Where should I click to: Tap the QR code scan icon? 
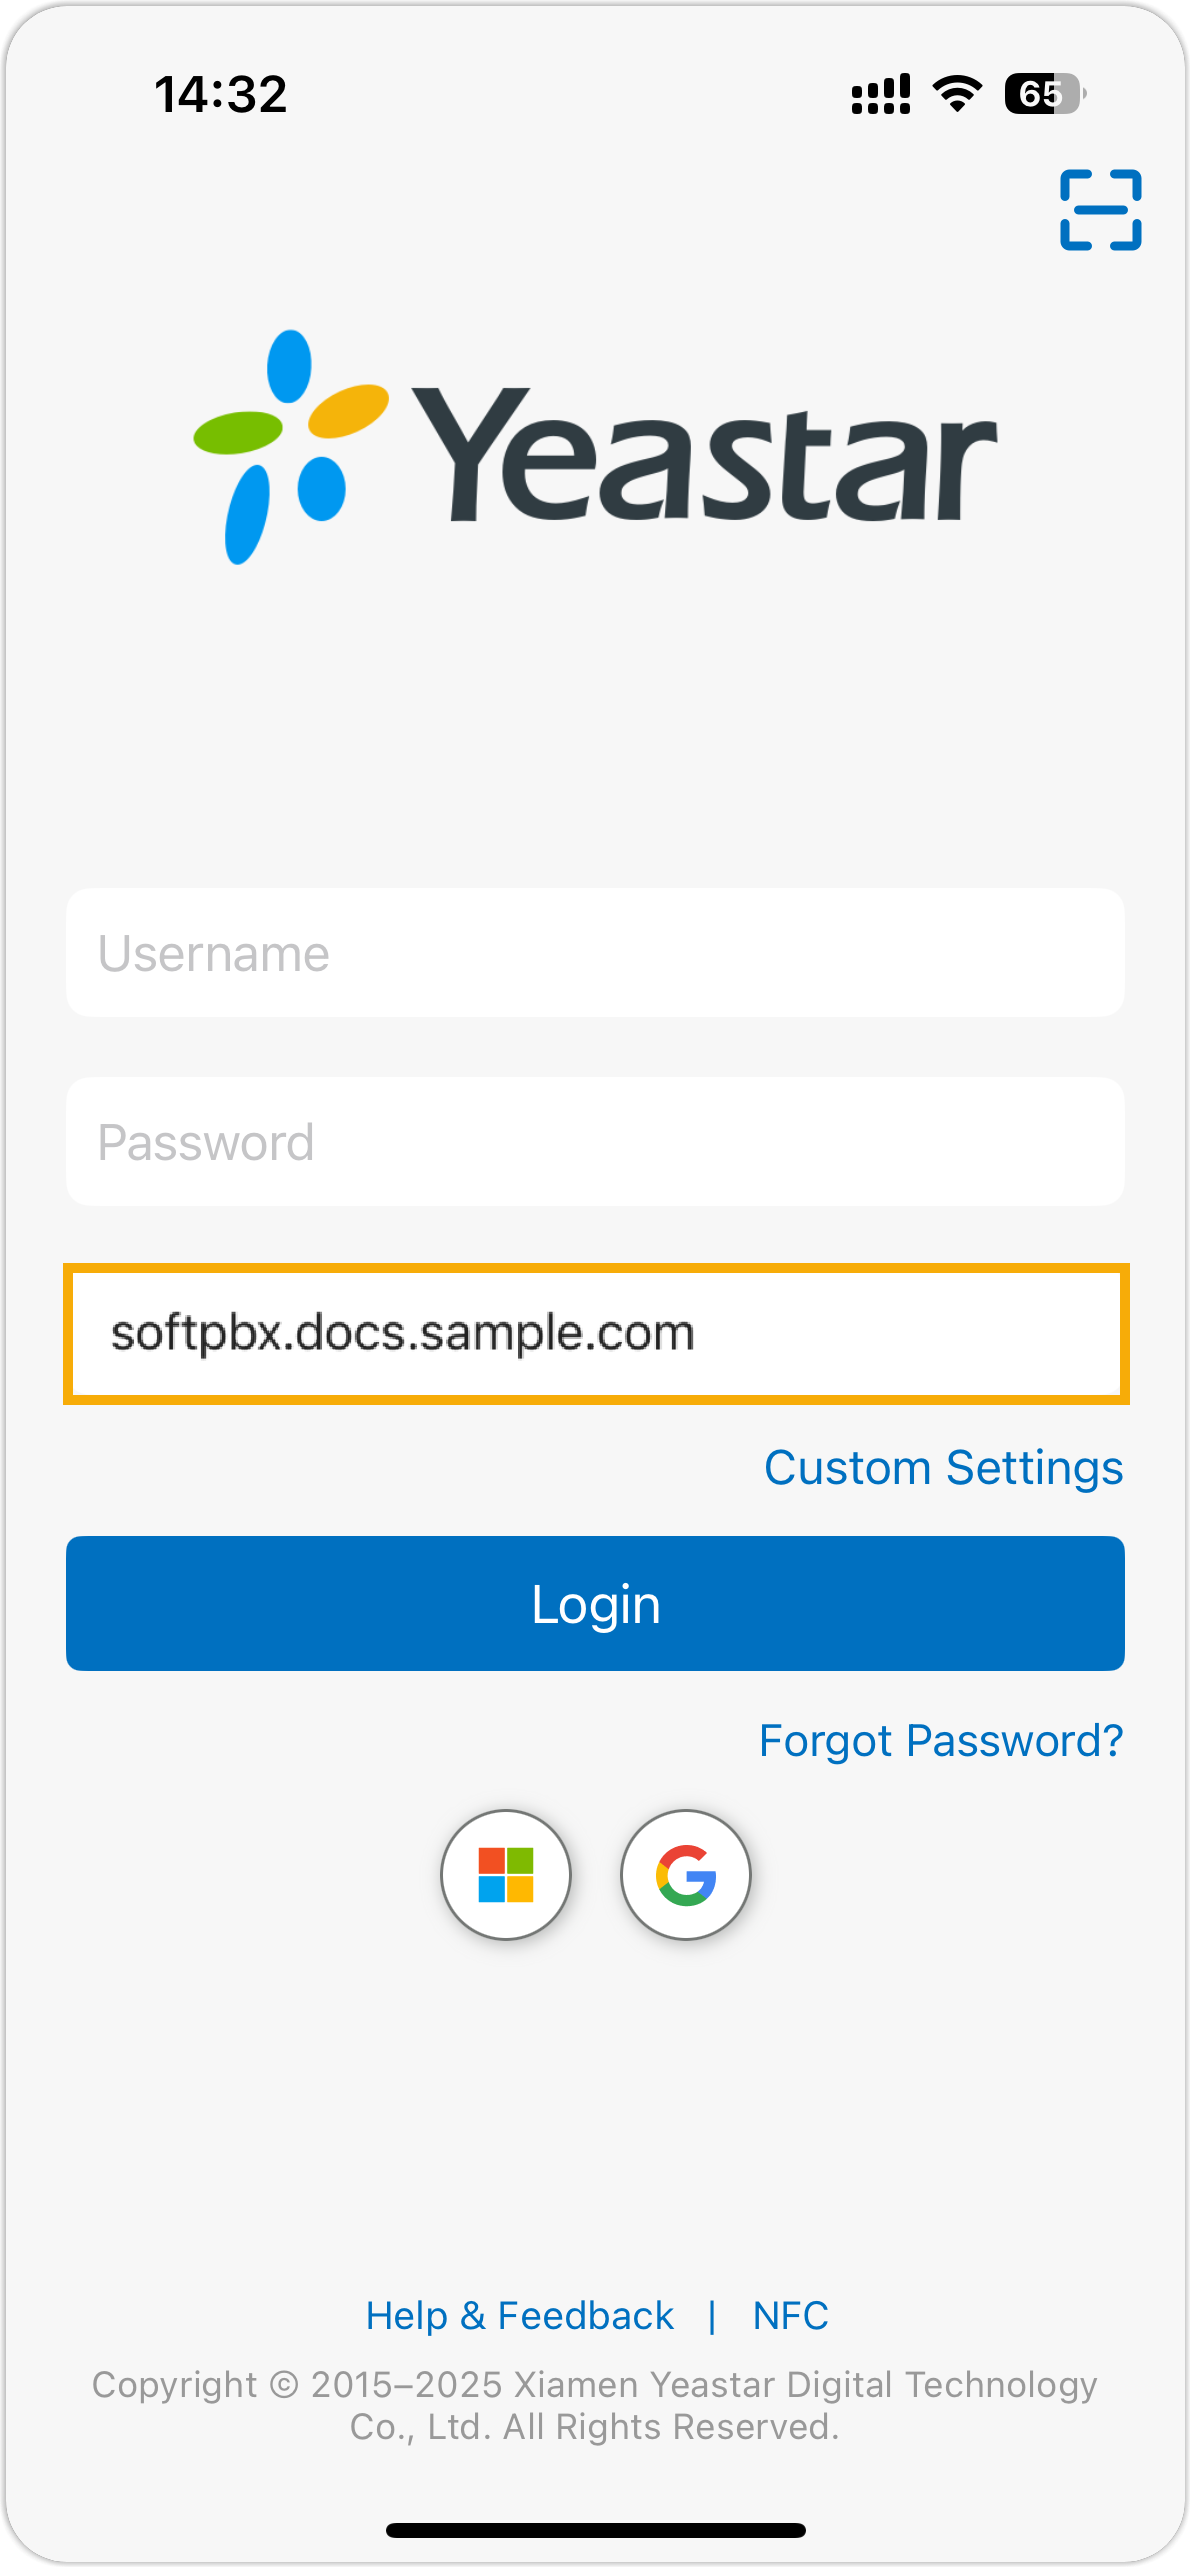pos(1100,210)
